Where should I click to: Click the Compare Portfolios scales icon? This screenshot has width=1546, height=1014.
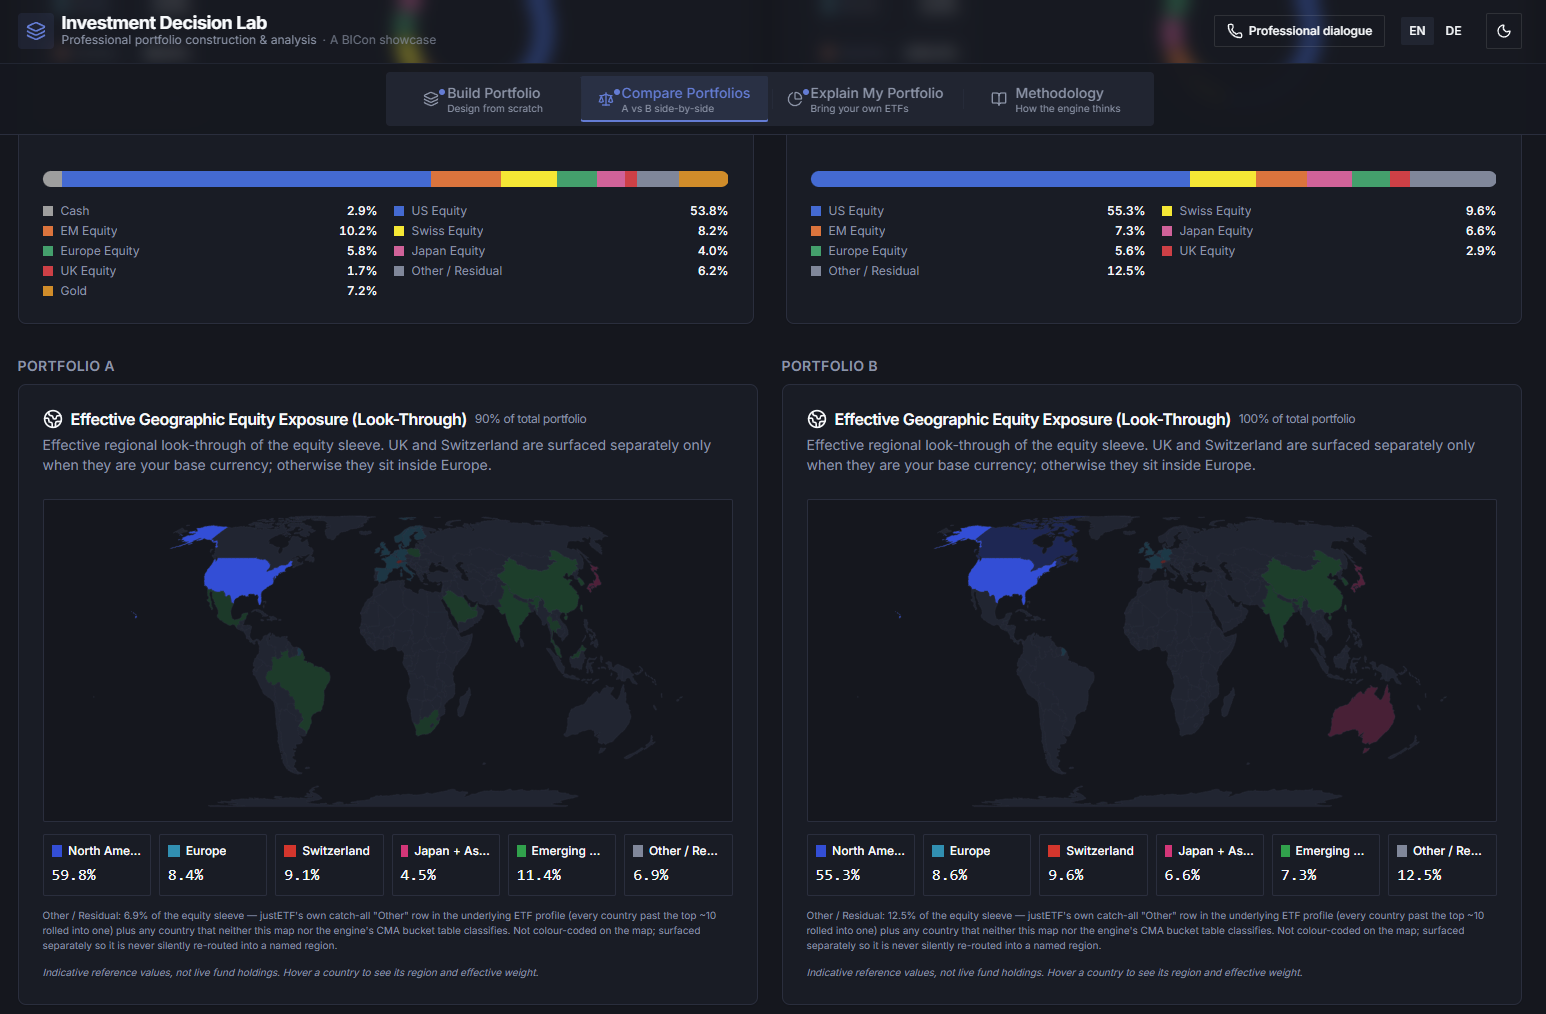pyautogui.click(x=605, y=99)
